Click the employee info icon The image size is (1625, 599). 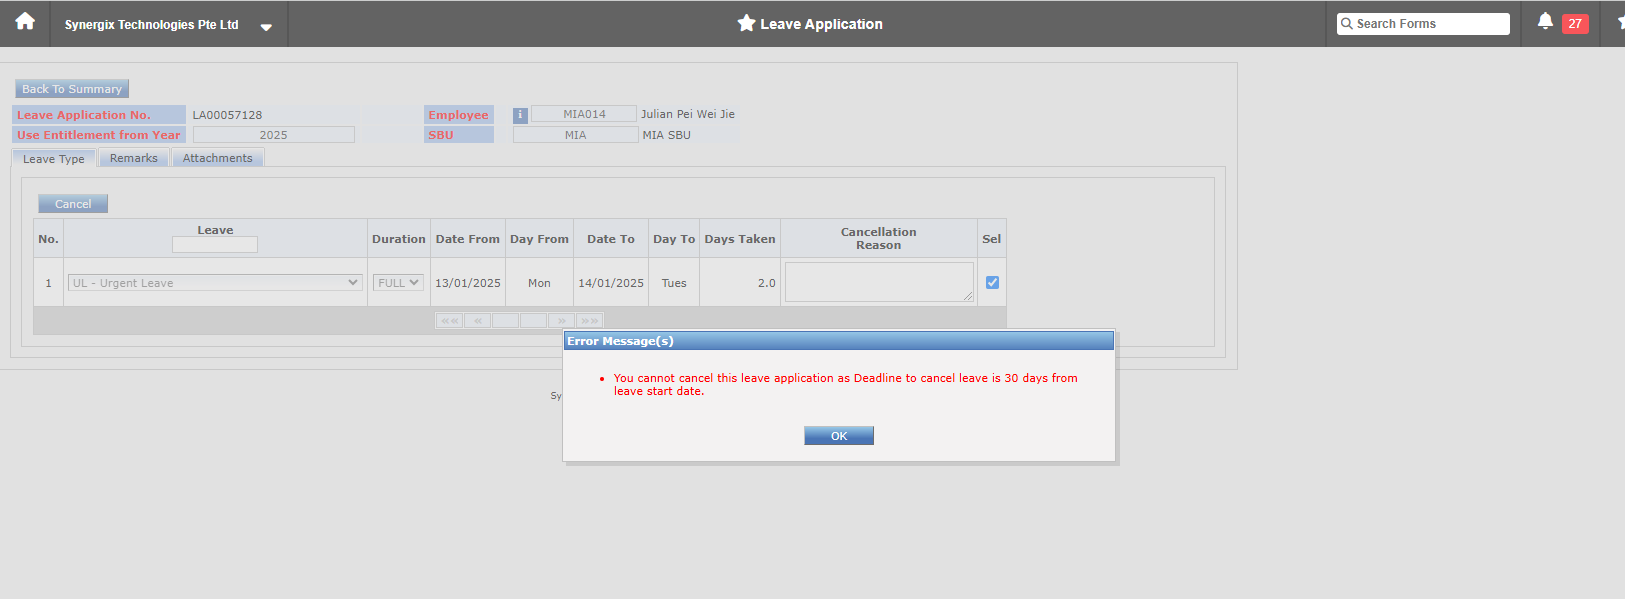pos(520,115)
